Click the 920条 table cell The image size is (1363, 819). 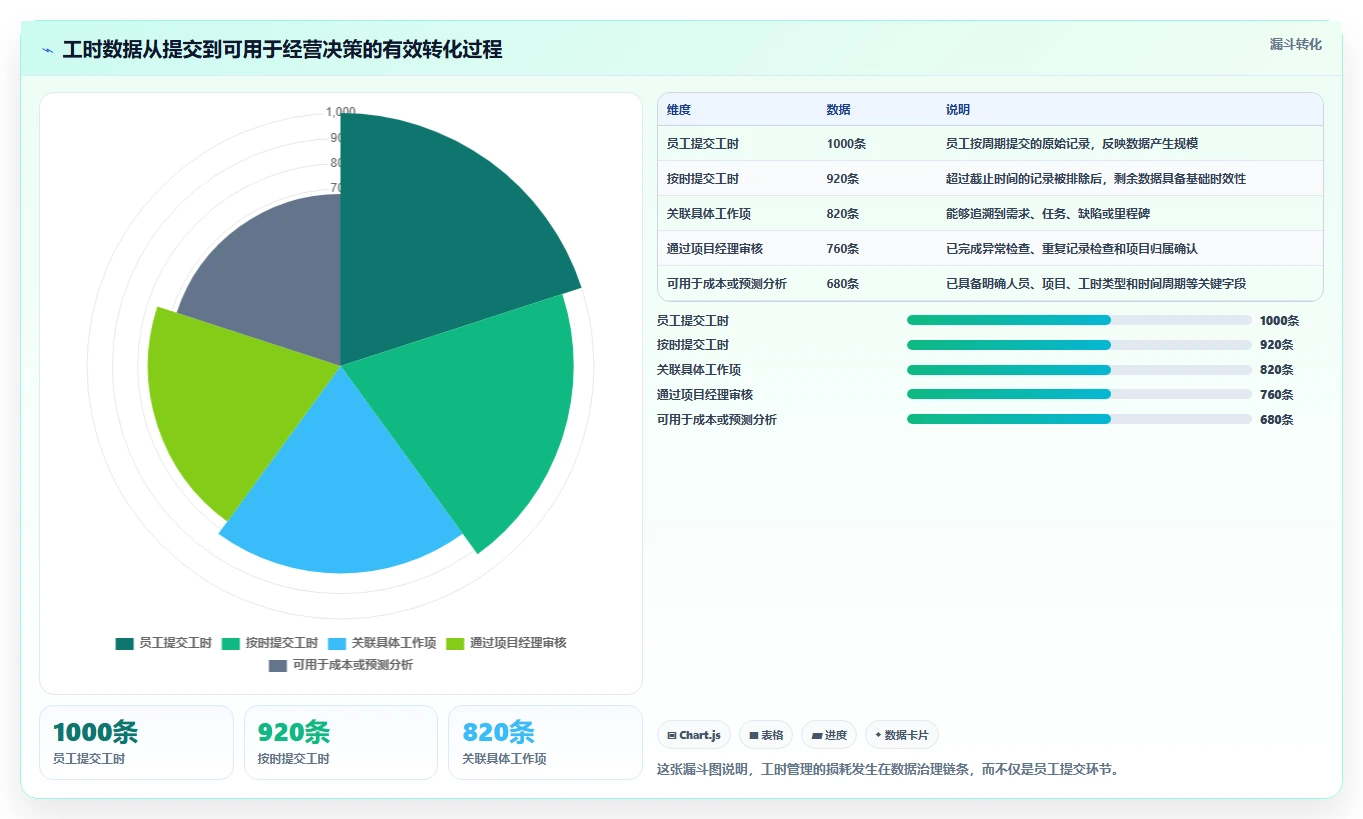click(x=843, y=179)
